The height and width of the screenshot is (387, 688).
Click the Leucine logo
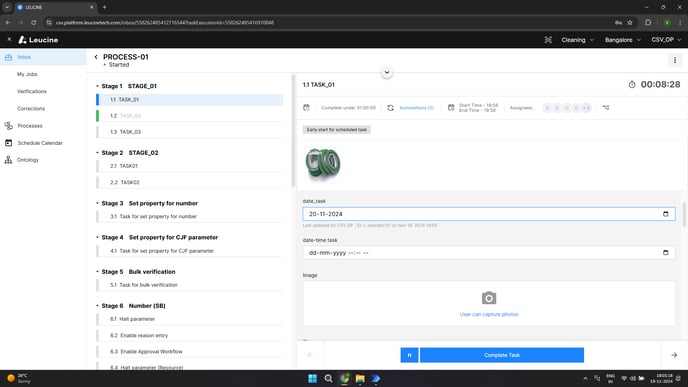click(38, 40)
